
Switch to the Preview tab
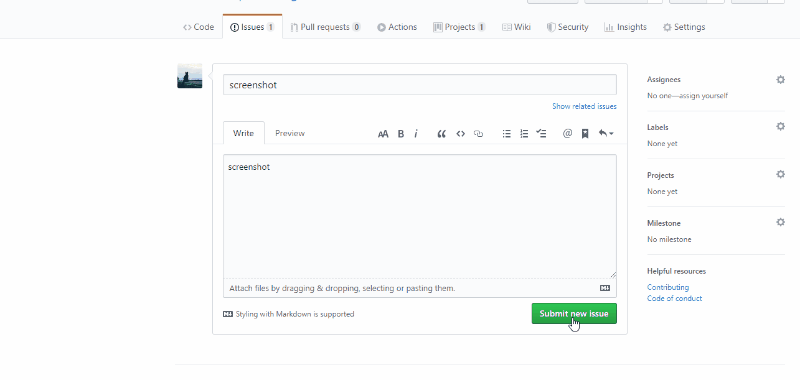click(x=290, y=133)
